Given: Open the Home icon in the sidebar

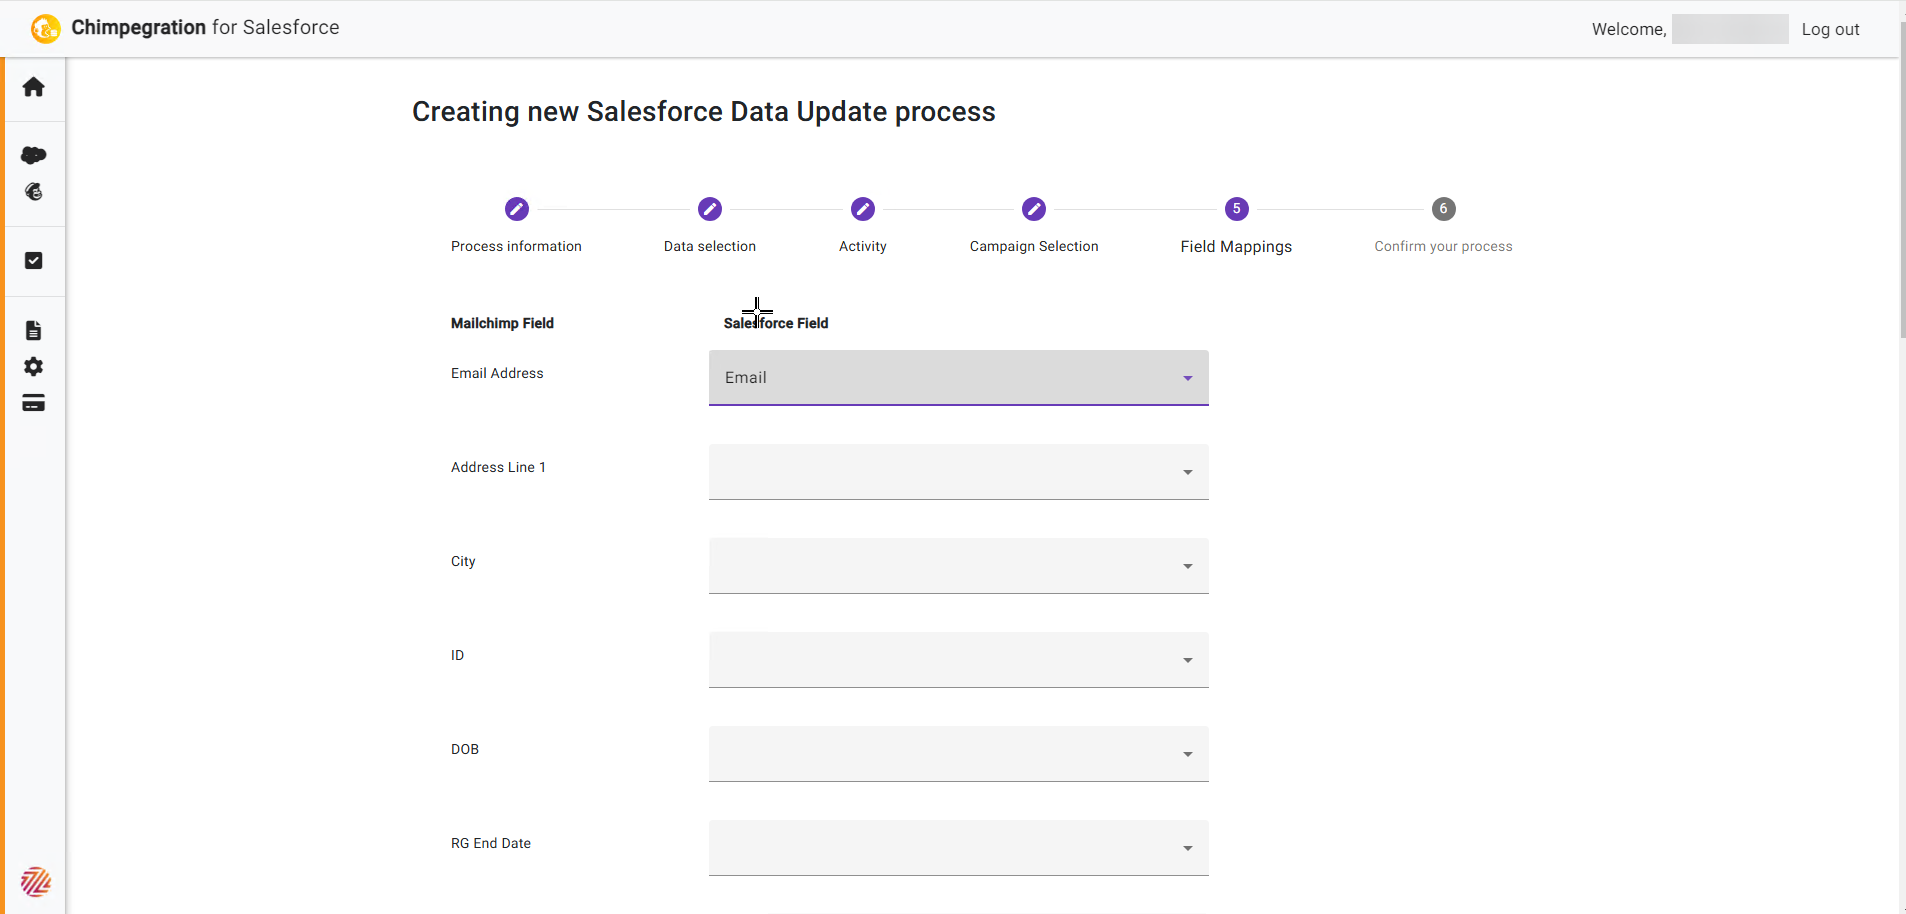Looking at the screenshot, I should click(33, 87).
